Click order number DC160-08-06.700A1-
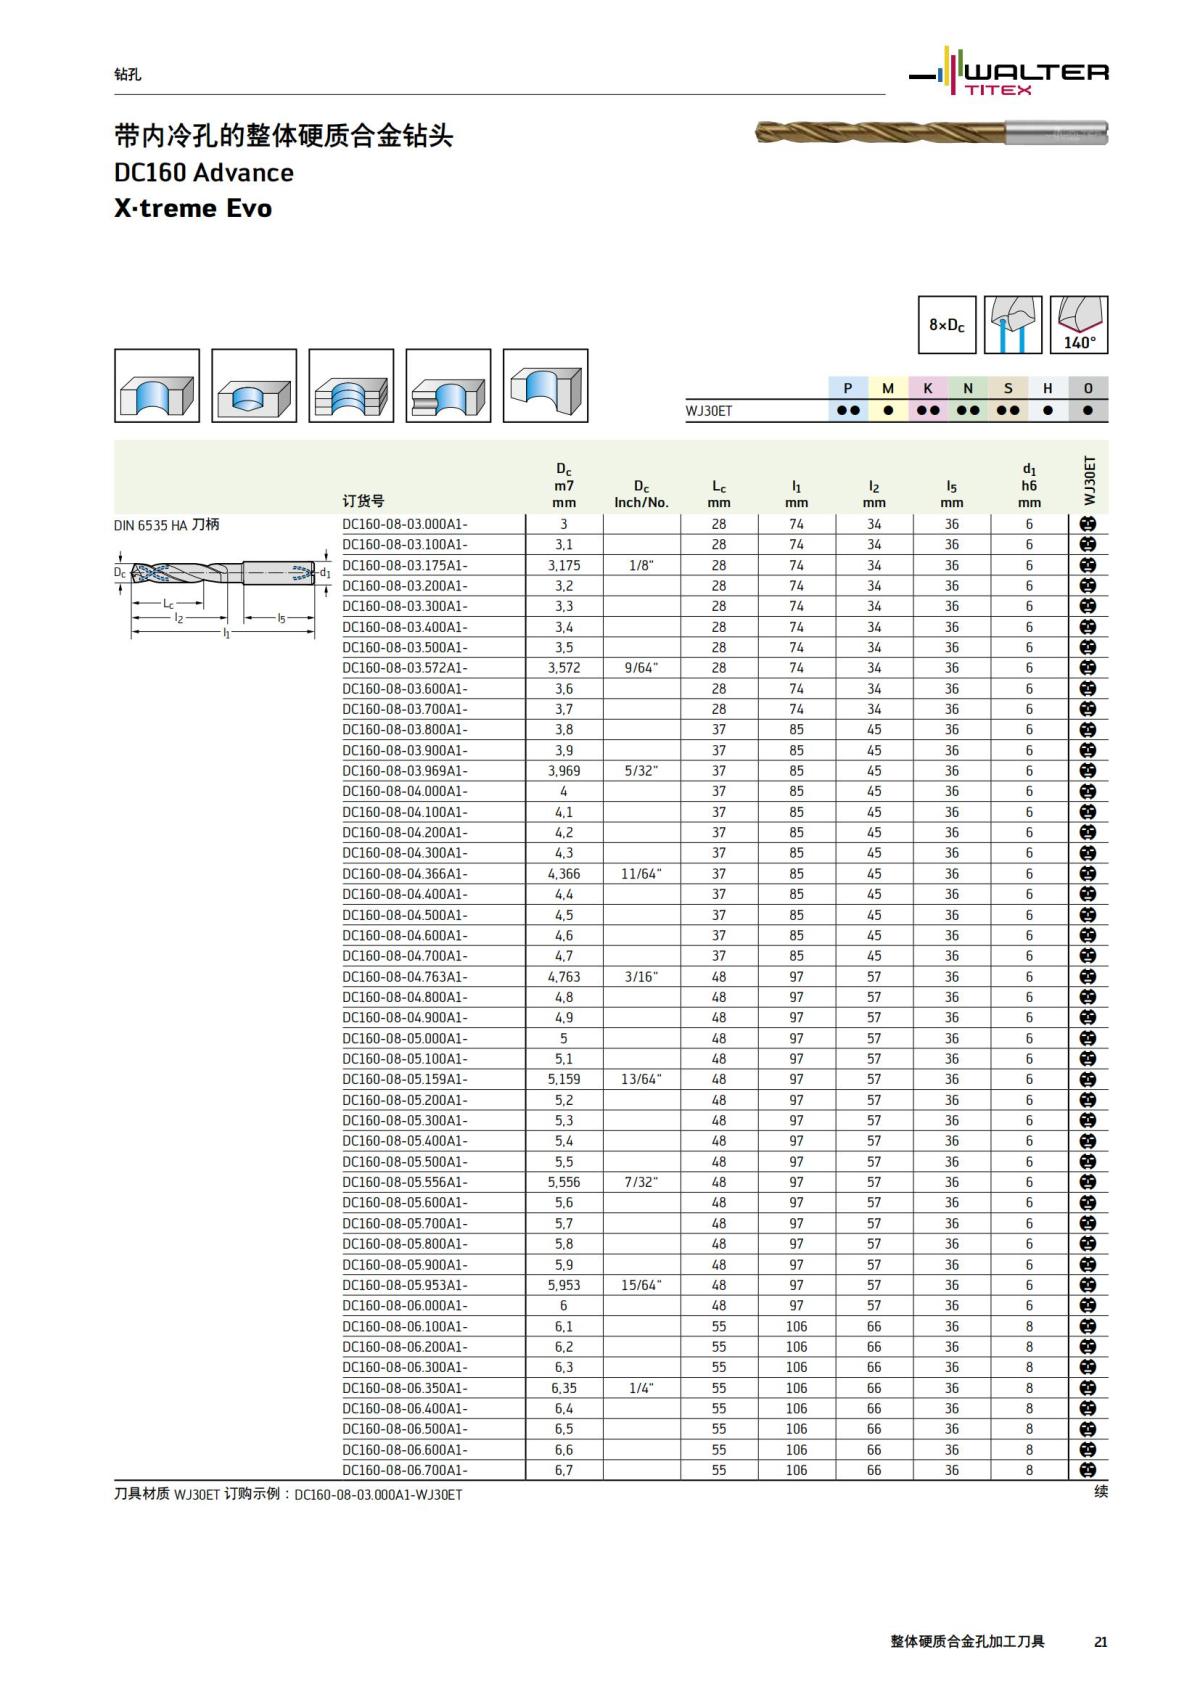The width and height of the screenshot is (1200, 1697). (405, 1470)
